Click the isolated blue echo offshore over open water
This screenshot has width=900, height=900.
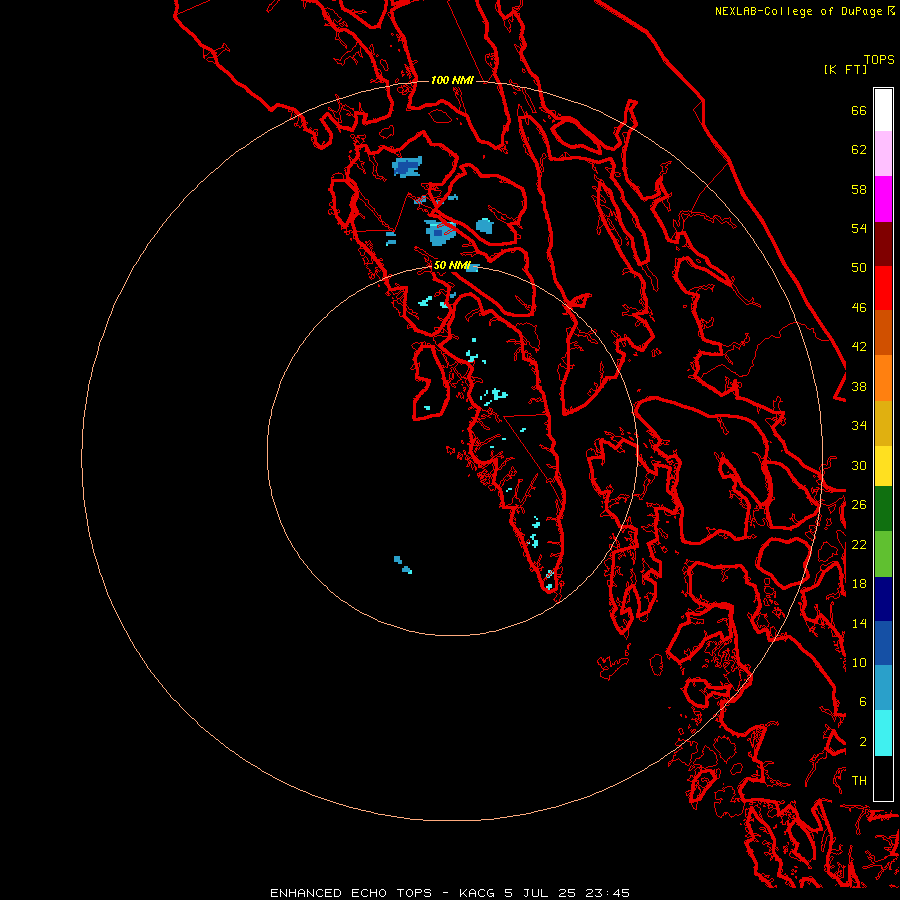(x=402, y=565)
